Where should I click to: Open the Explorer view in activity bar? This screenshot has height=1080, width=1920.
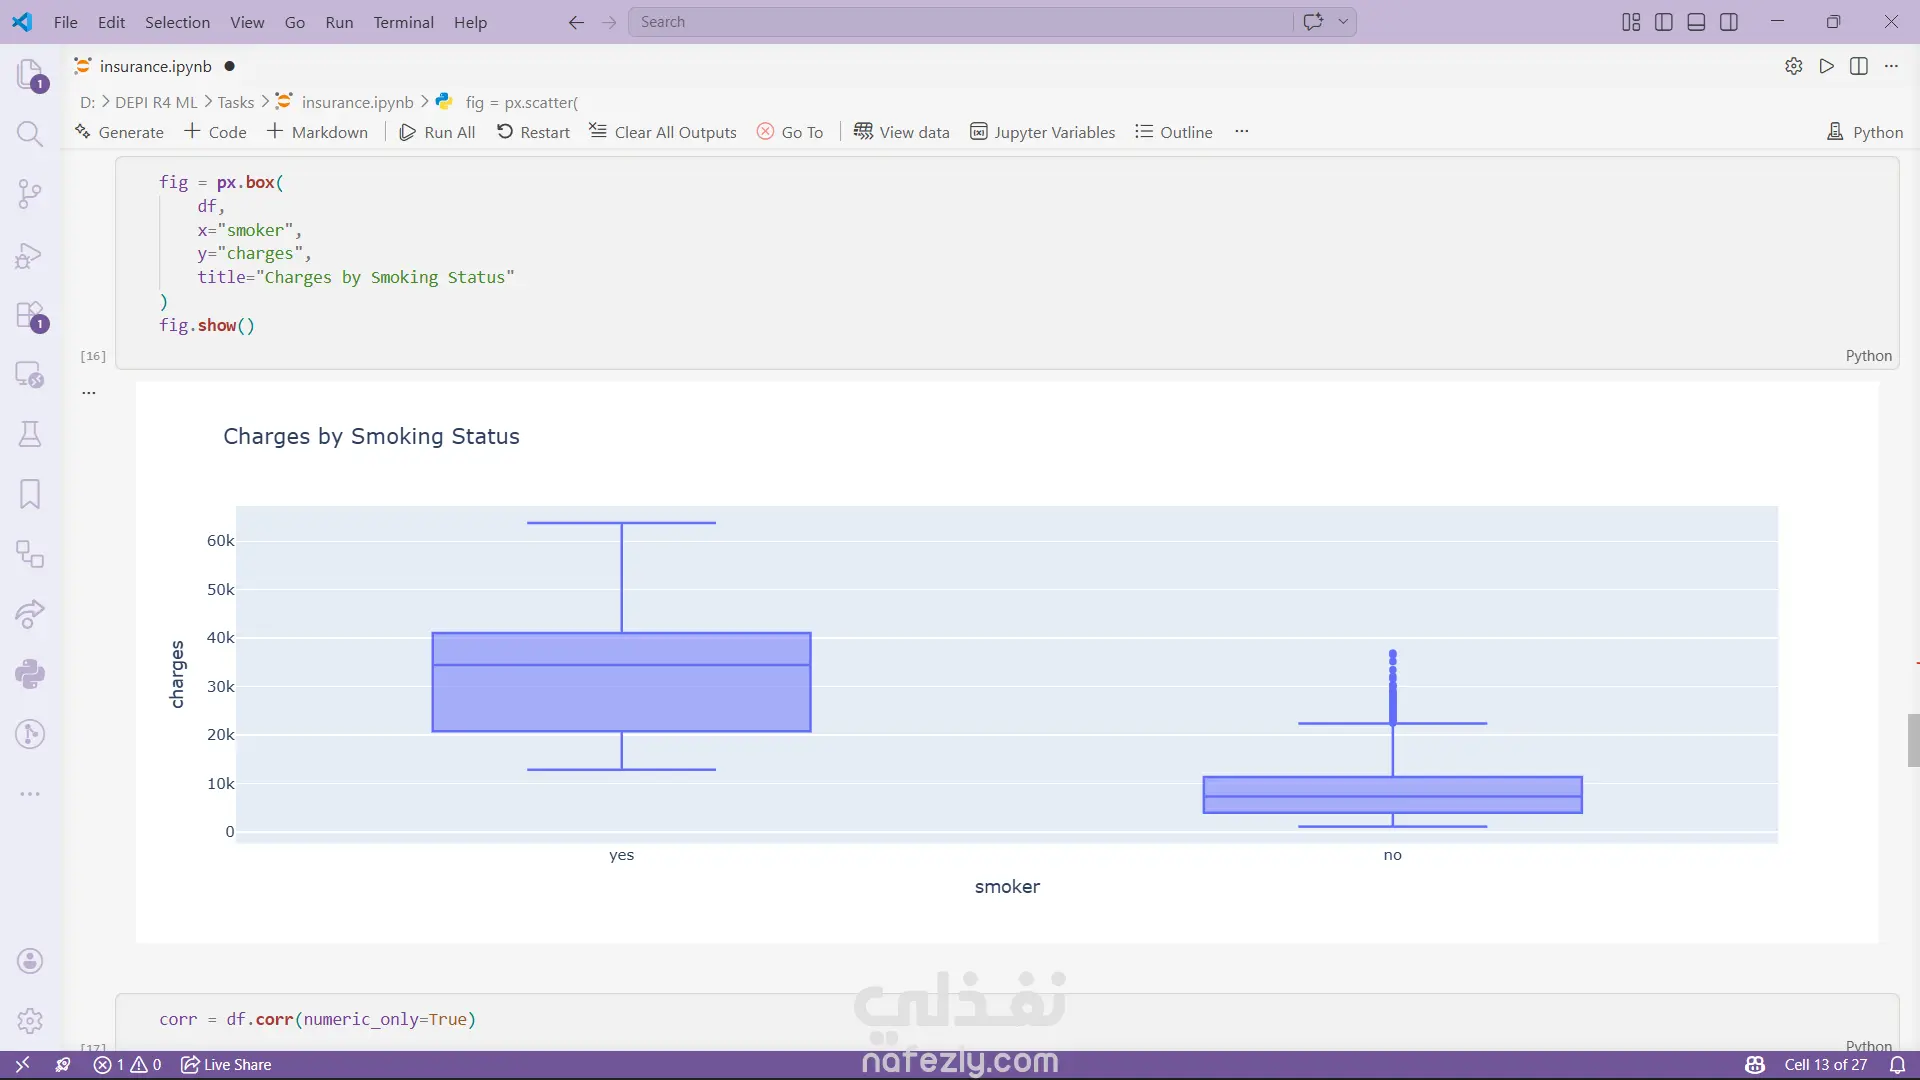(x=30, y=74)
